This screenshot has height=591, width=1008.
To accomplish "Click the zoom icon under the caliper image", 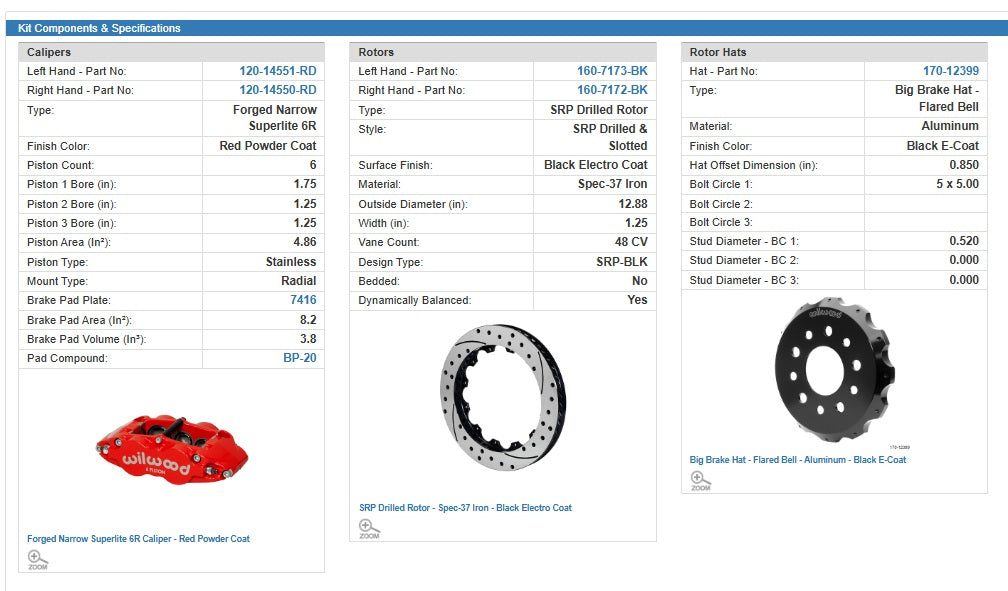I will [x=37, y=559].
